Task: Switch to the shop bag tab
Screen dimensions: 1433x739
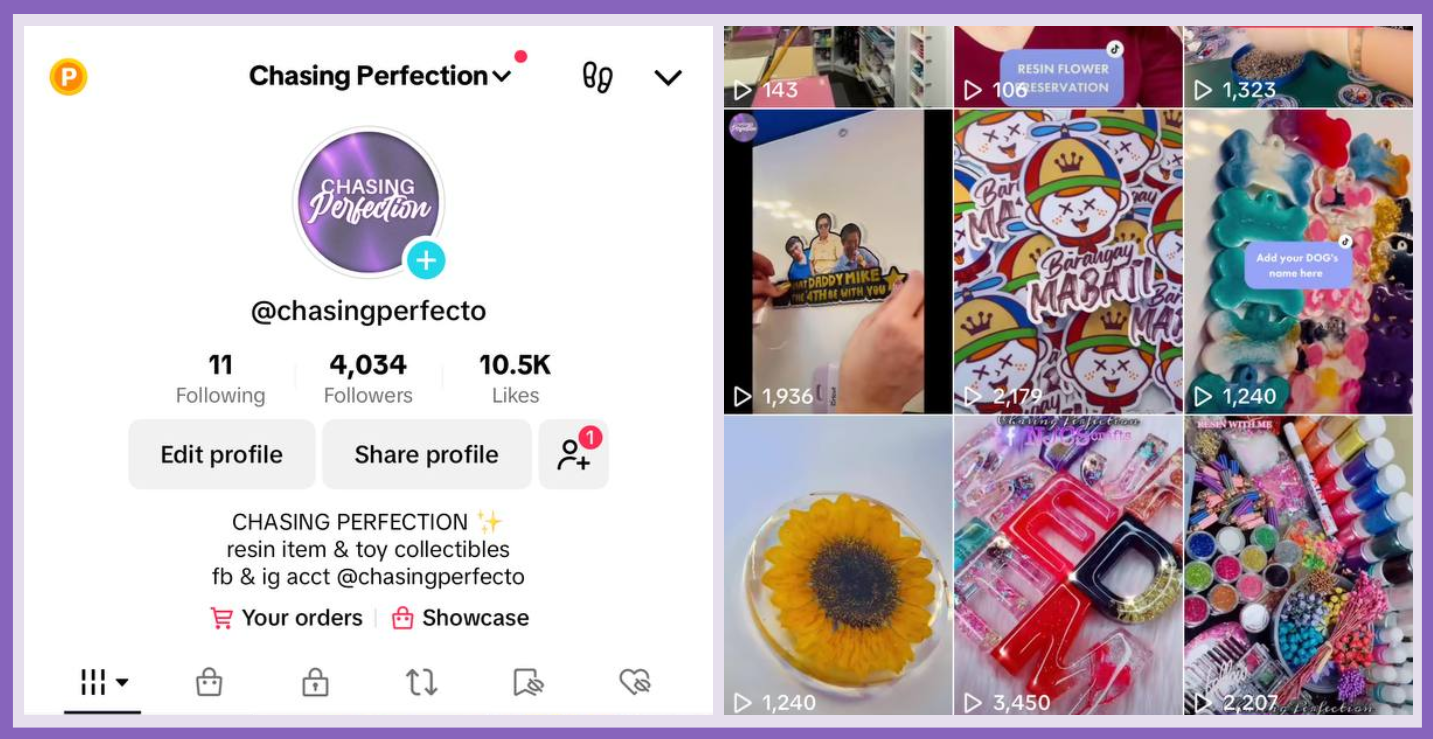Action: (209, 682)
